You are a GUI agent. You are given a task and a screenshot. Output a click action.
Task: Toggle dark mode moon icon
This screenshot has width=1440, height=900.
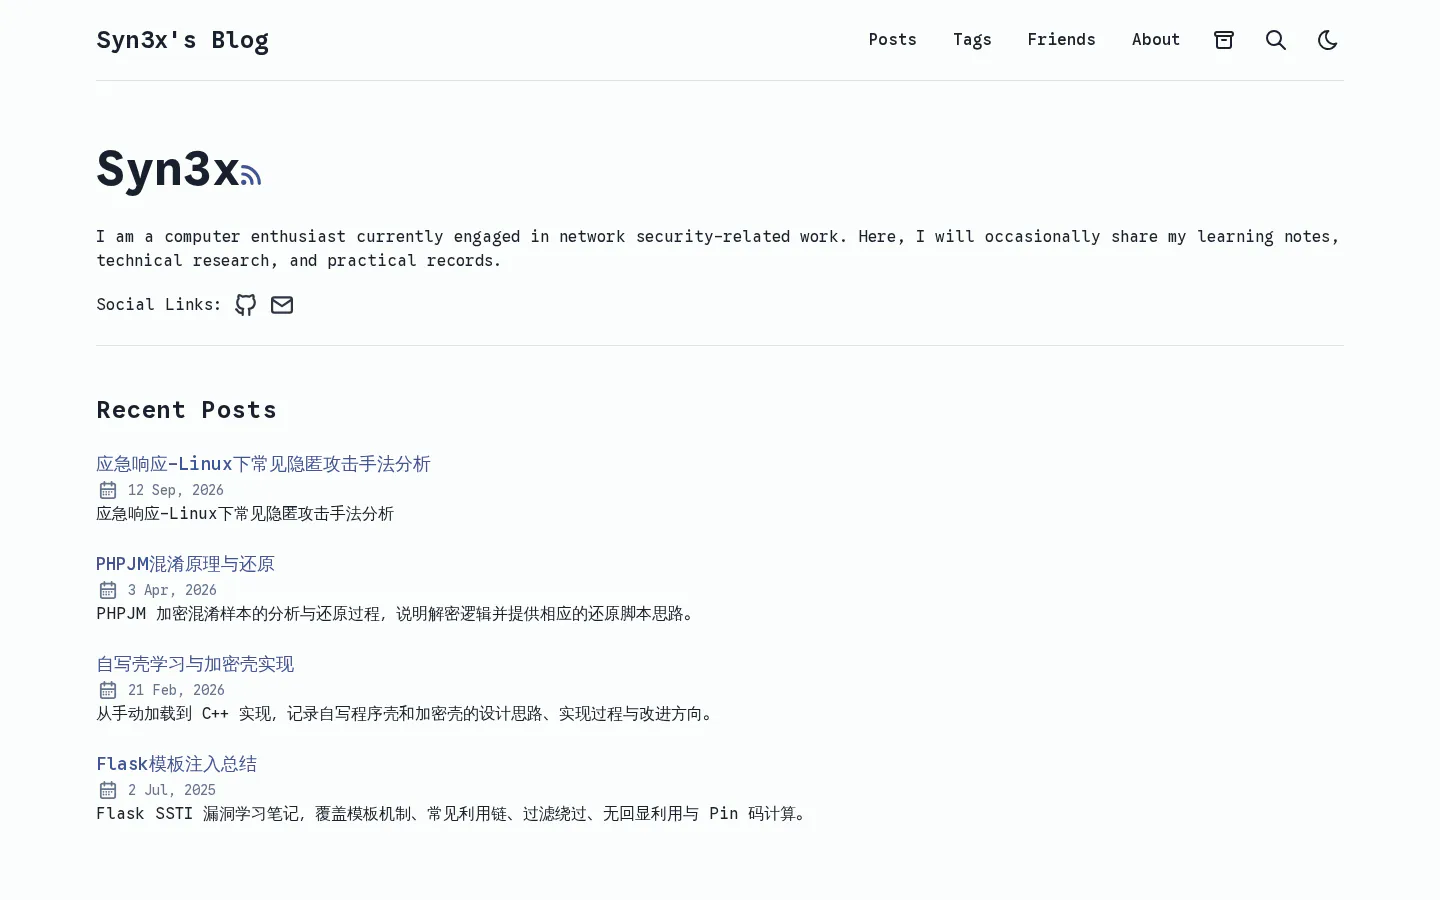(1328, 40)
